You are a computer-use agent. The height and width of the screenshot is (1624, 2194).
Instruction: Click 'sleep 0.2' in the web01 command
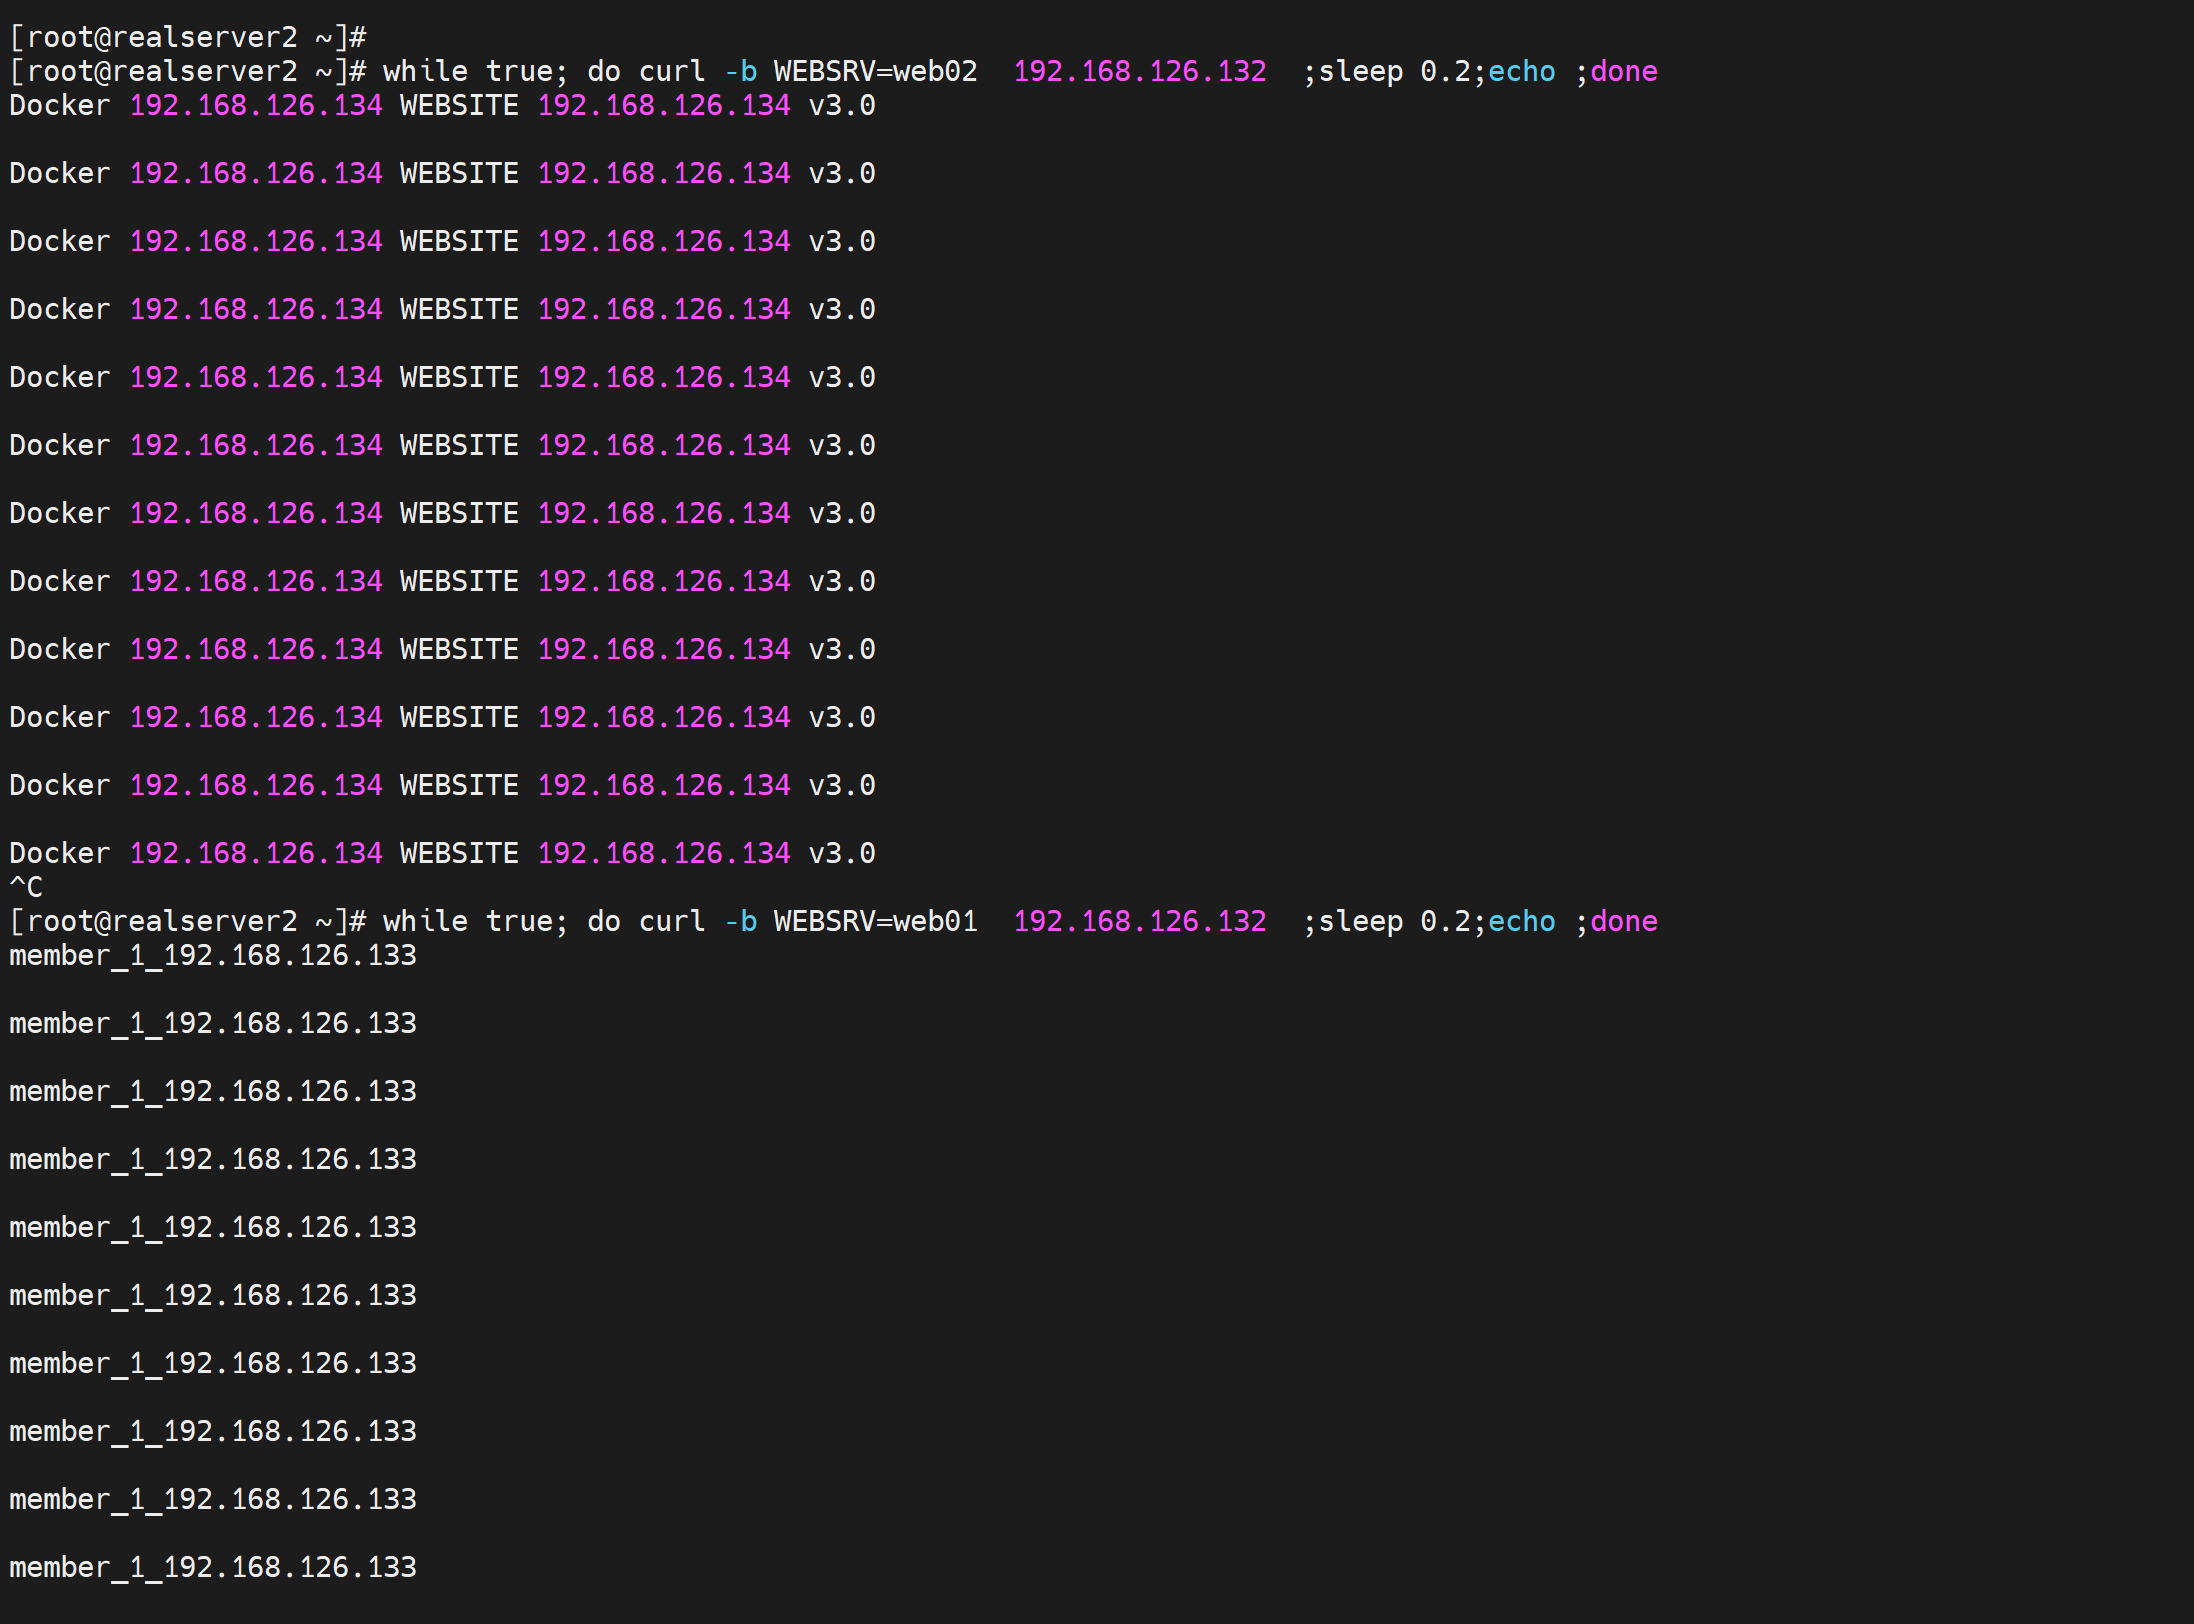1394,921
